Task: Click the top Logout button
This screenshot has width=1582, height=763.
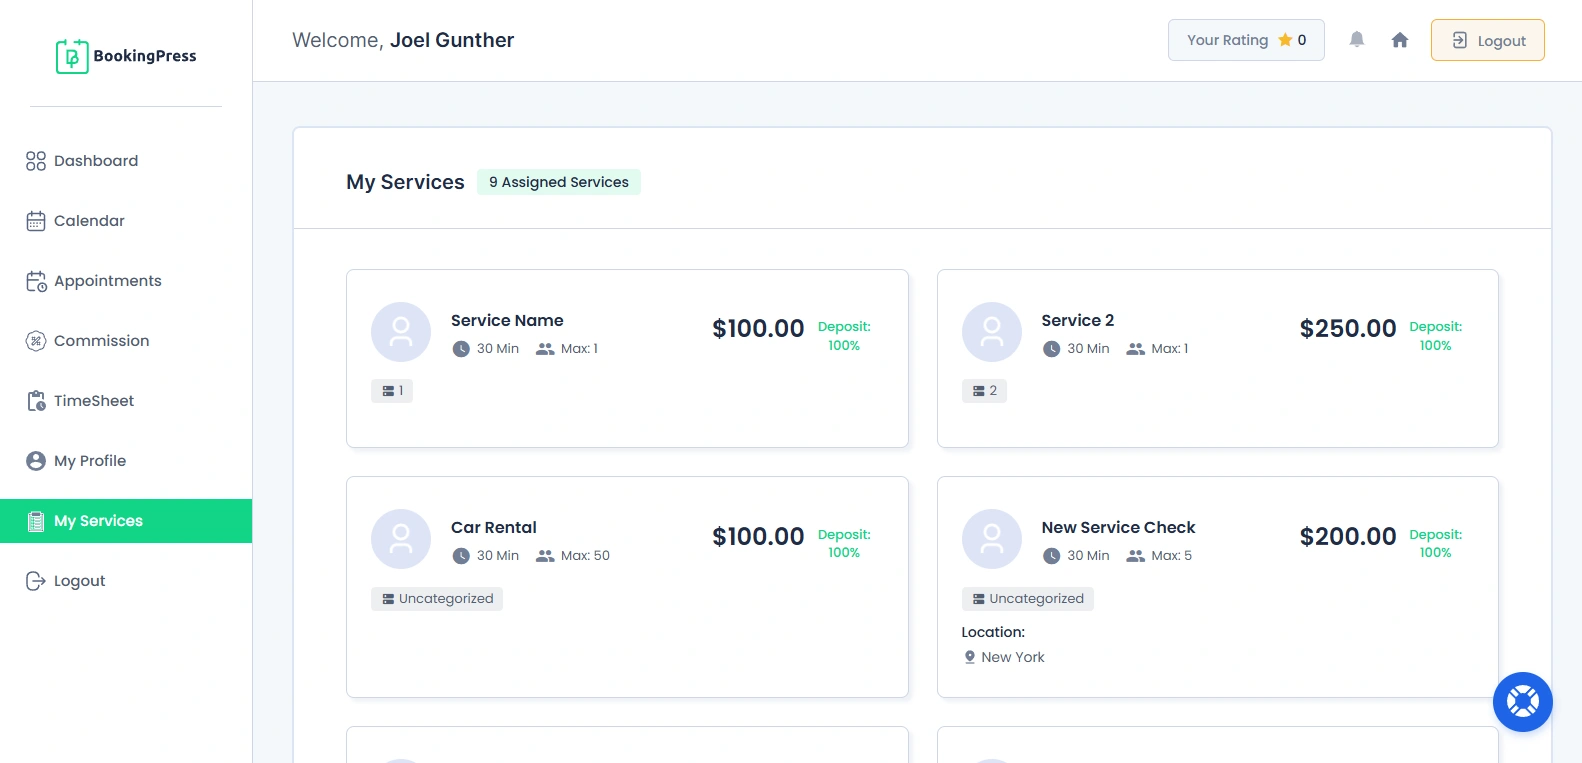Action: (1487, 40)
